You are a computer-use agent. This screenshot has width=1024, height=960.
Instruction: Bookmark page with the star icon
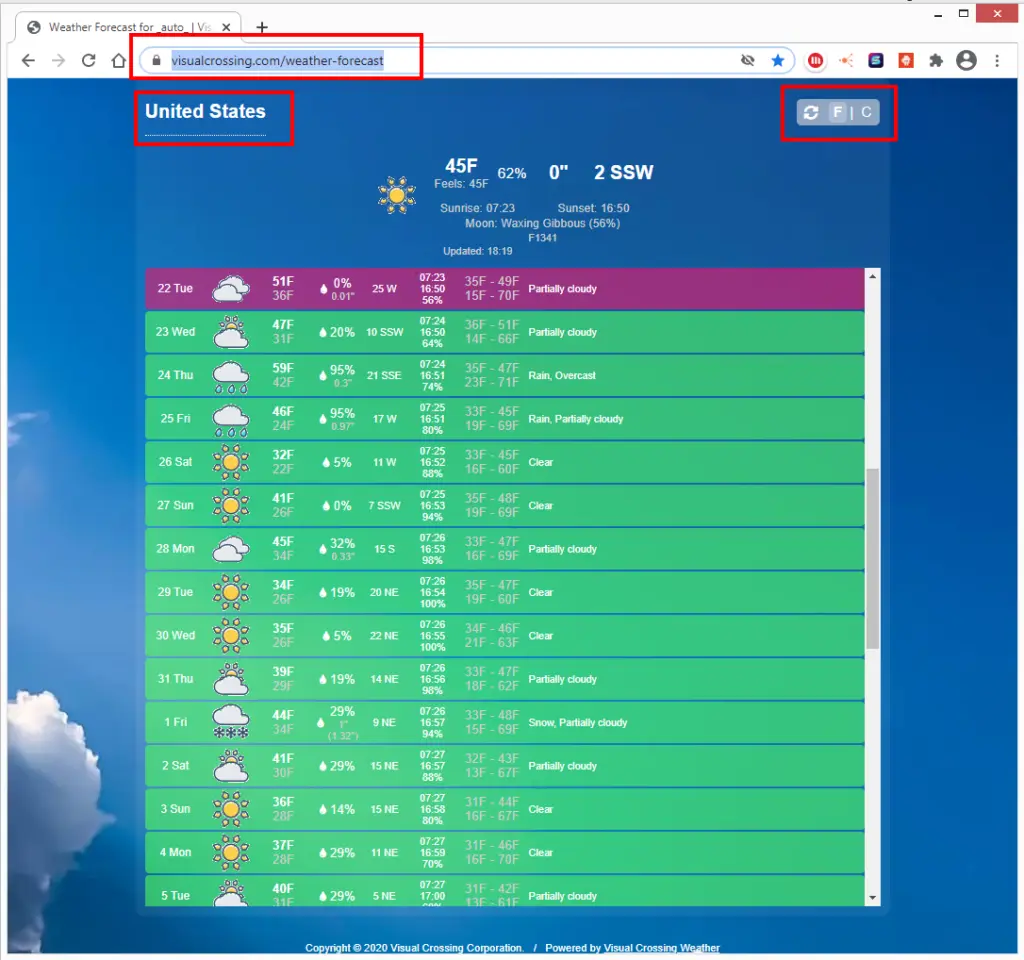778,61
